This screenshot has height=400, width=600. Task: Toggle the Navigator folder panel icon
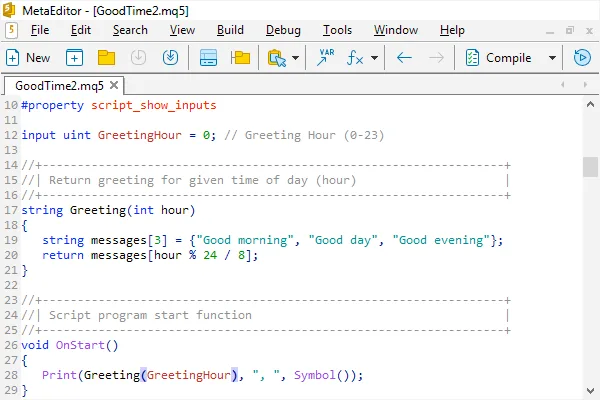[x=240, y=58]
